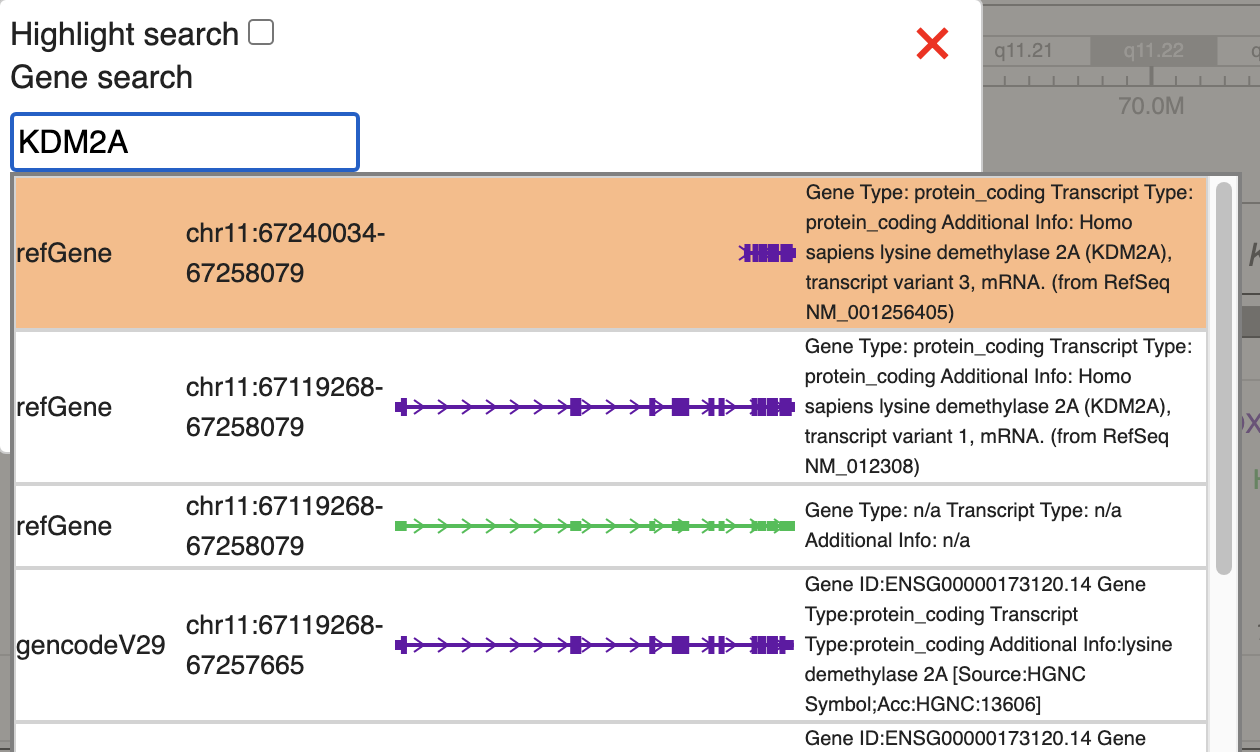Choose the NM_012308 transcript description
Image resolution: width=1260 pixels, height=752 pixels.
point(998,407)
